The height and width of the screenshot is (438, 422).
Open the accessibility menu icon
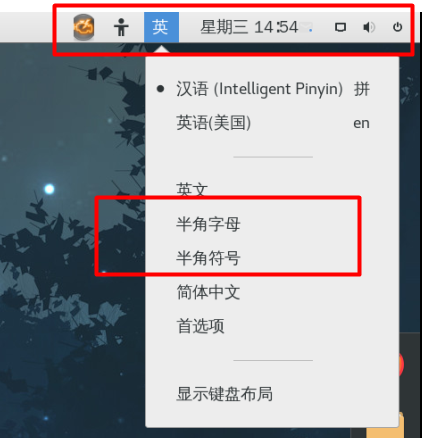(121, 27)
